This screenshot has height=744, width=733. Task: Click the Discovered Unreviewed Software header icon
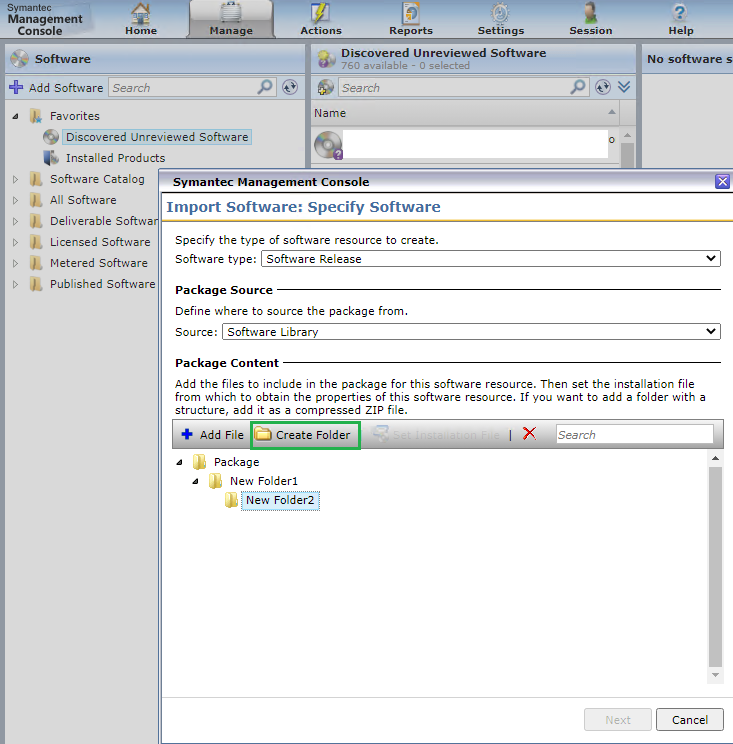pyautogui.click(x=326, y=59)
